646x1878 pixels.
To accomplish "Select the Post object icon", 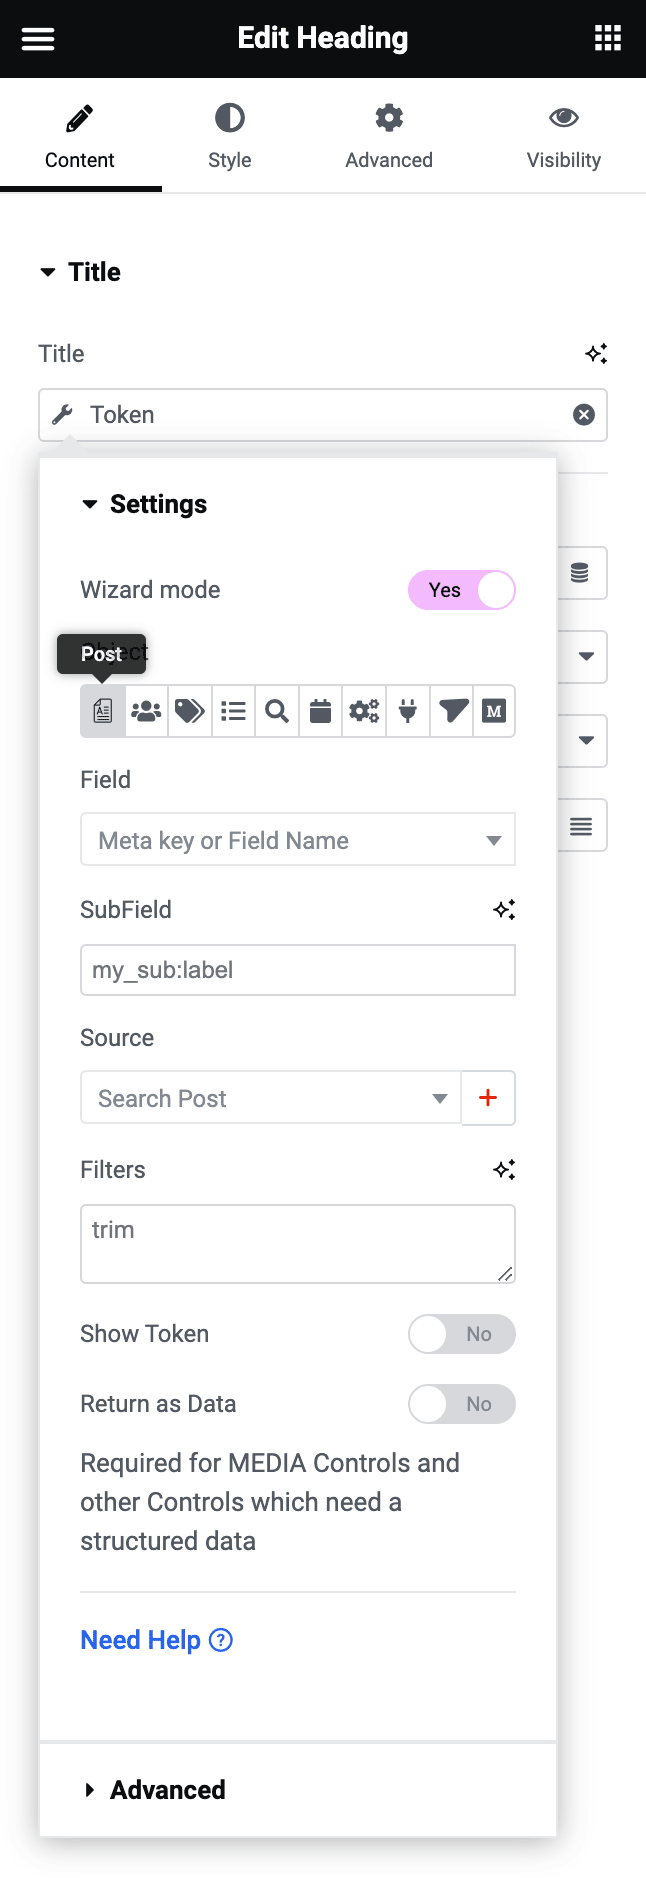I will point(103,711).
